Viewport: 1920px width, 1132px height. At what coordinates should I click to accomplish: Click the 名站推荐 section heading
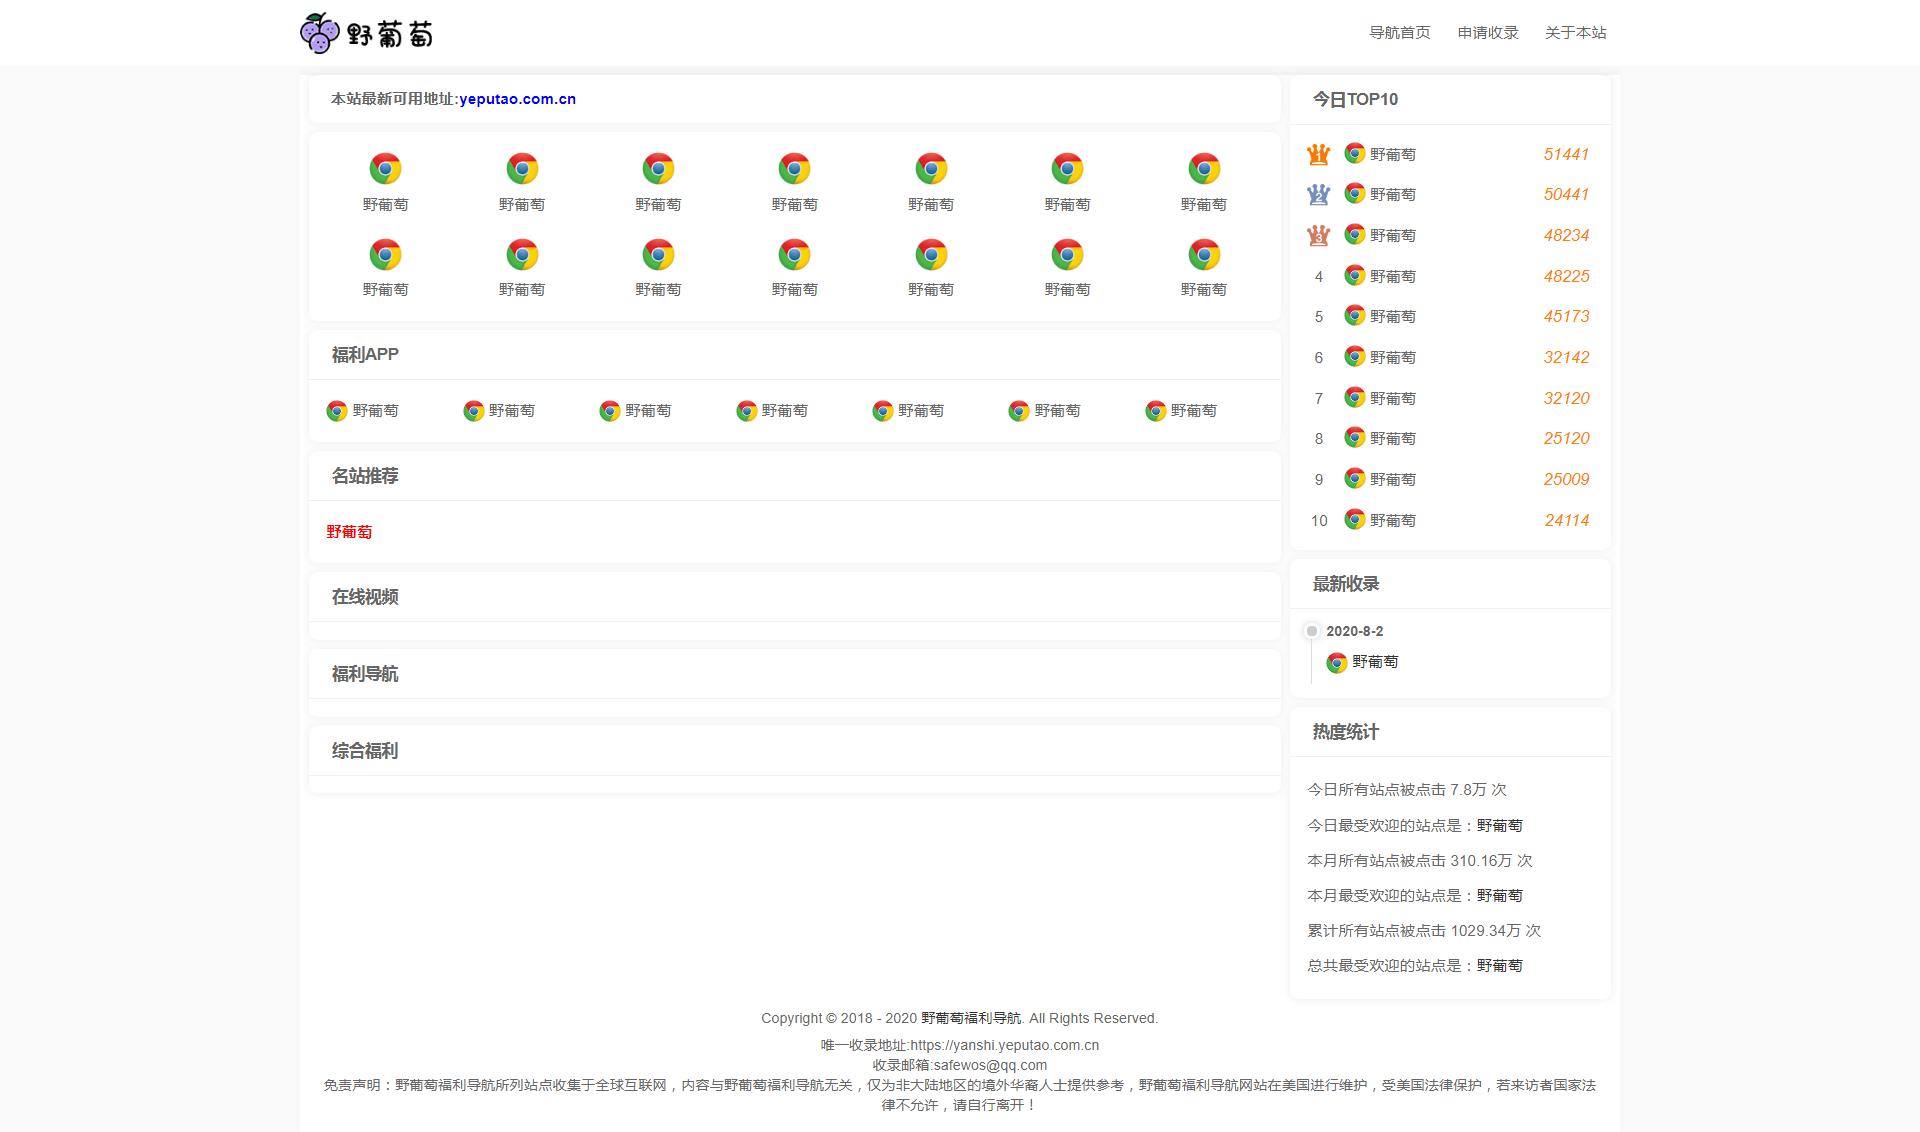coord(365,476)
